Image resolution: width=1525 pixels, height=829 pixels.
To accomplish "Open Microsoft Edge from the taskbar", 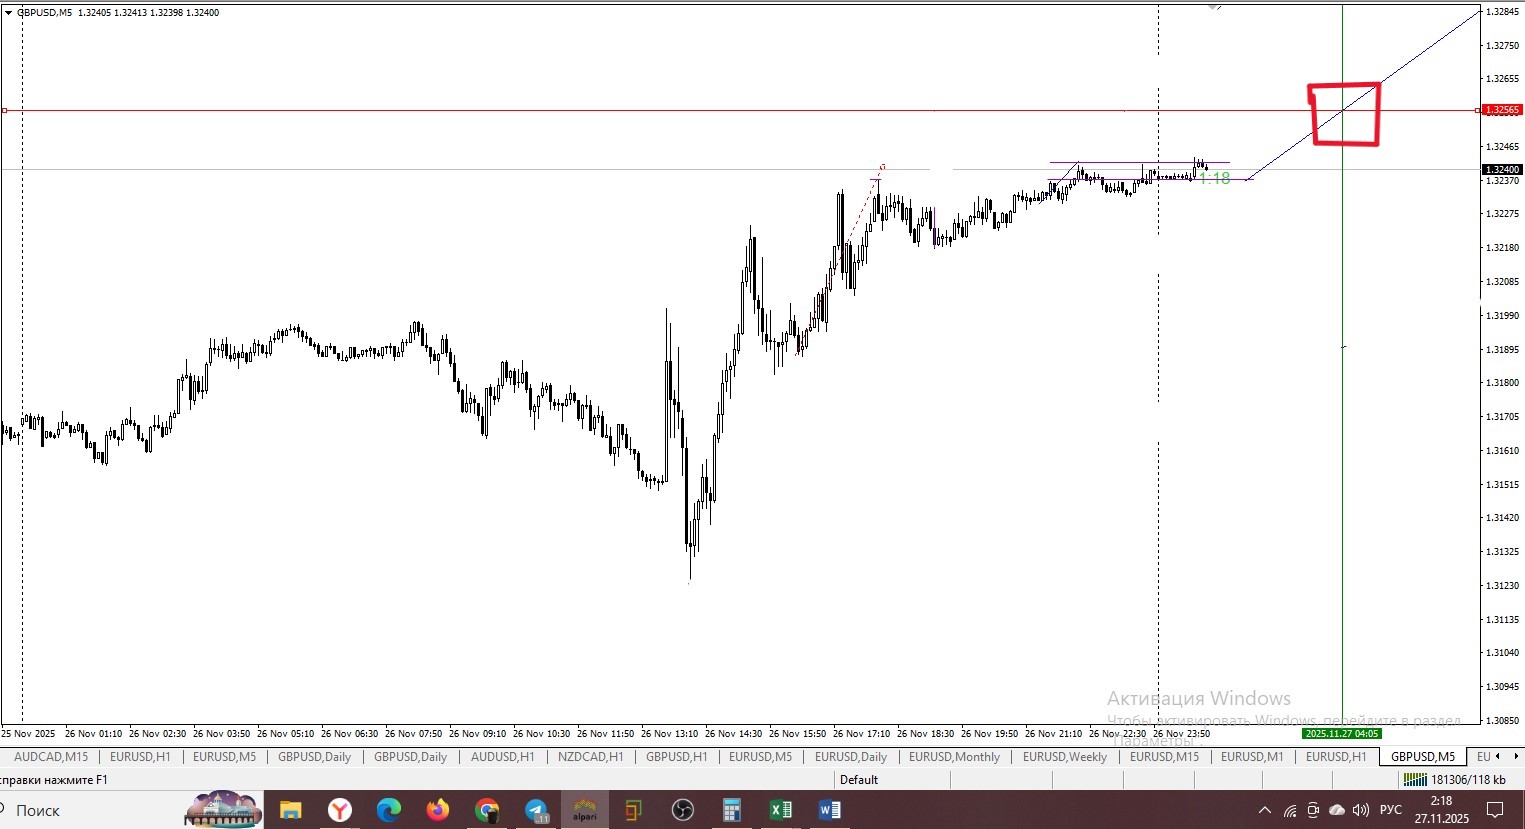I will click(388, 810).
